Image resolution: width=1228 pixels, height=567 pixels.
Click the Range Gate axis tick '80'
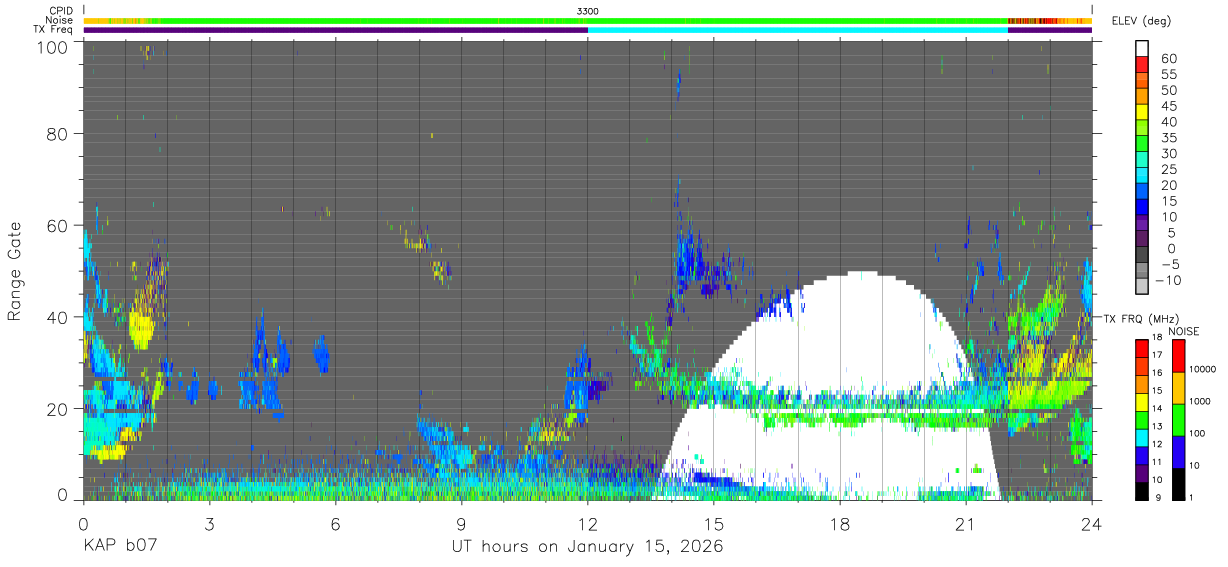tap(58, 133)
